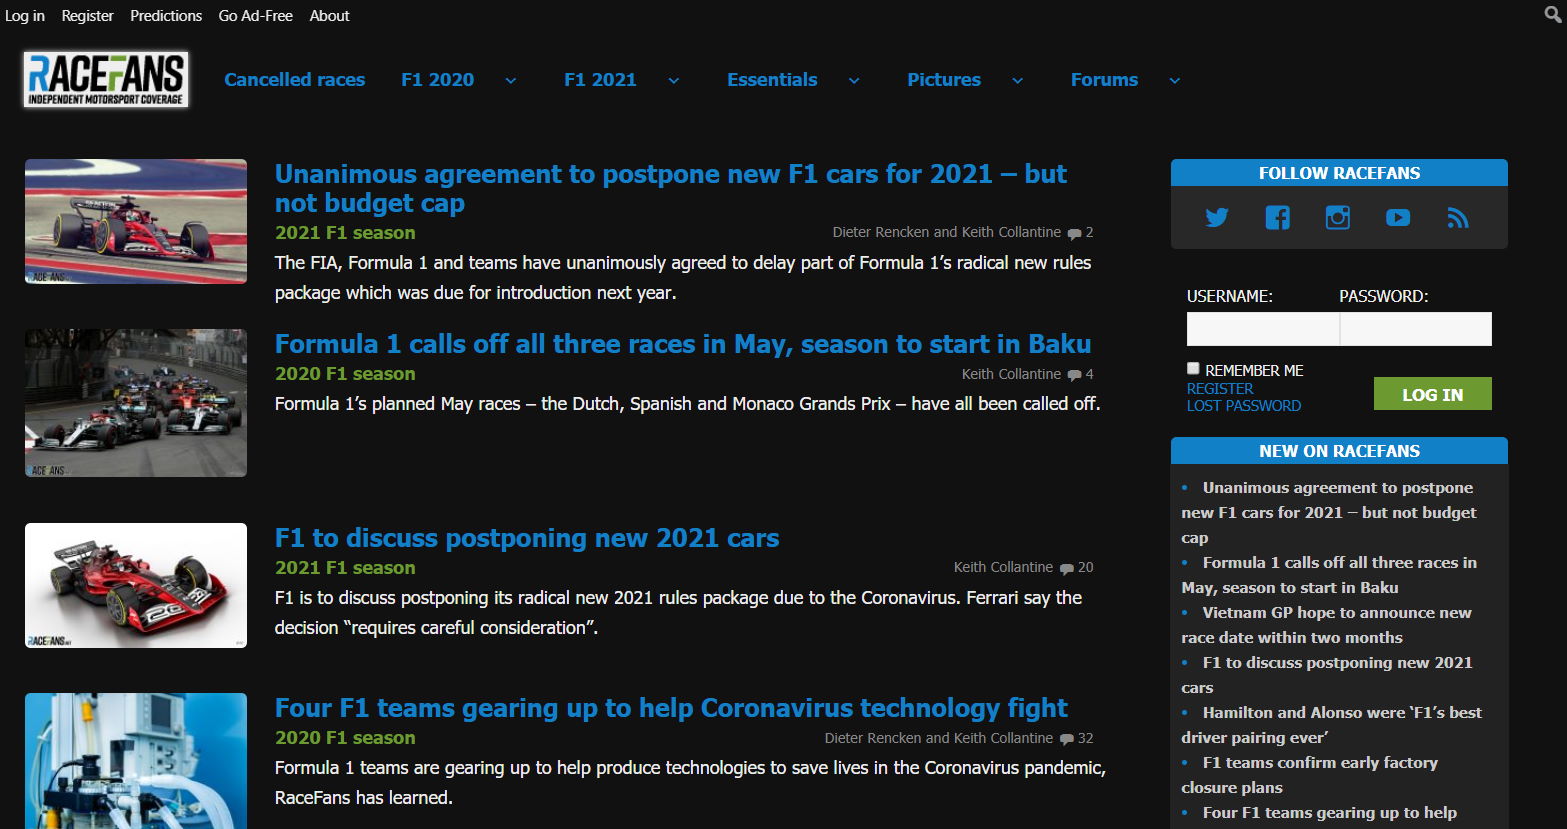Open the Go Ad-Free link

pos(256,16)
